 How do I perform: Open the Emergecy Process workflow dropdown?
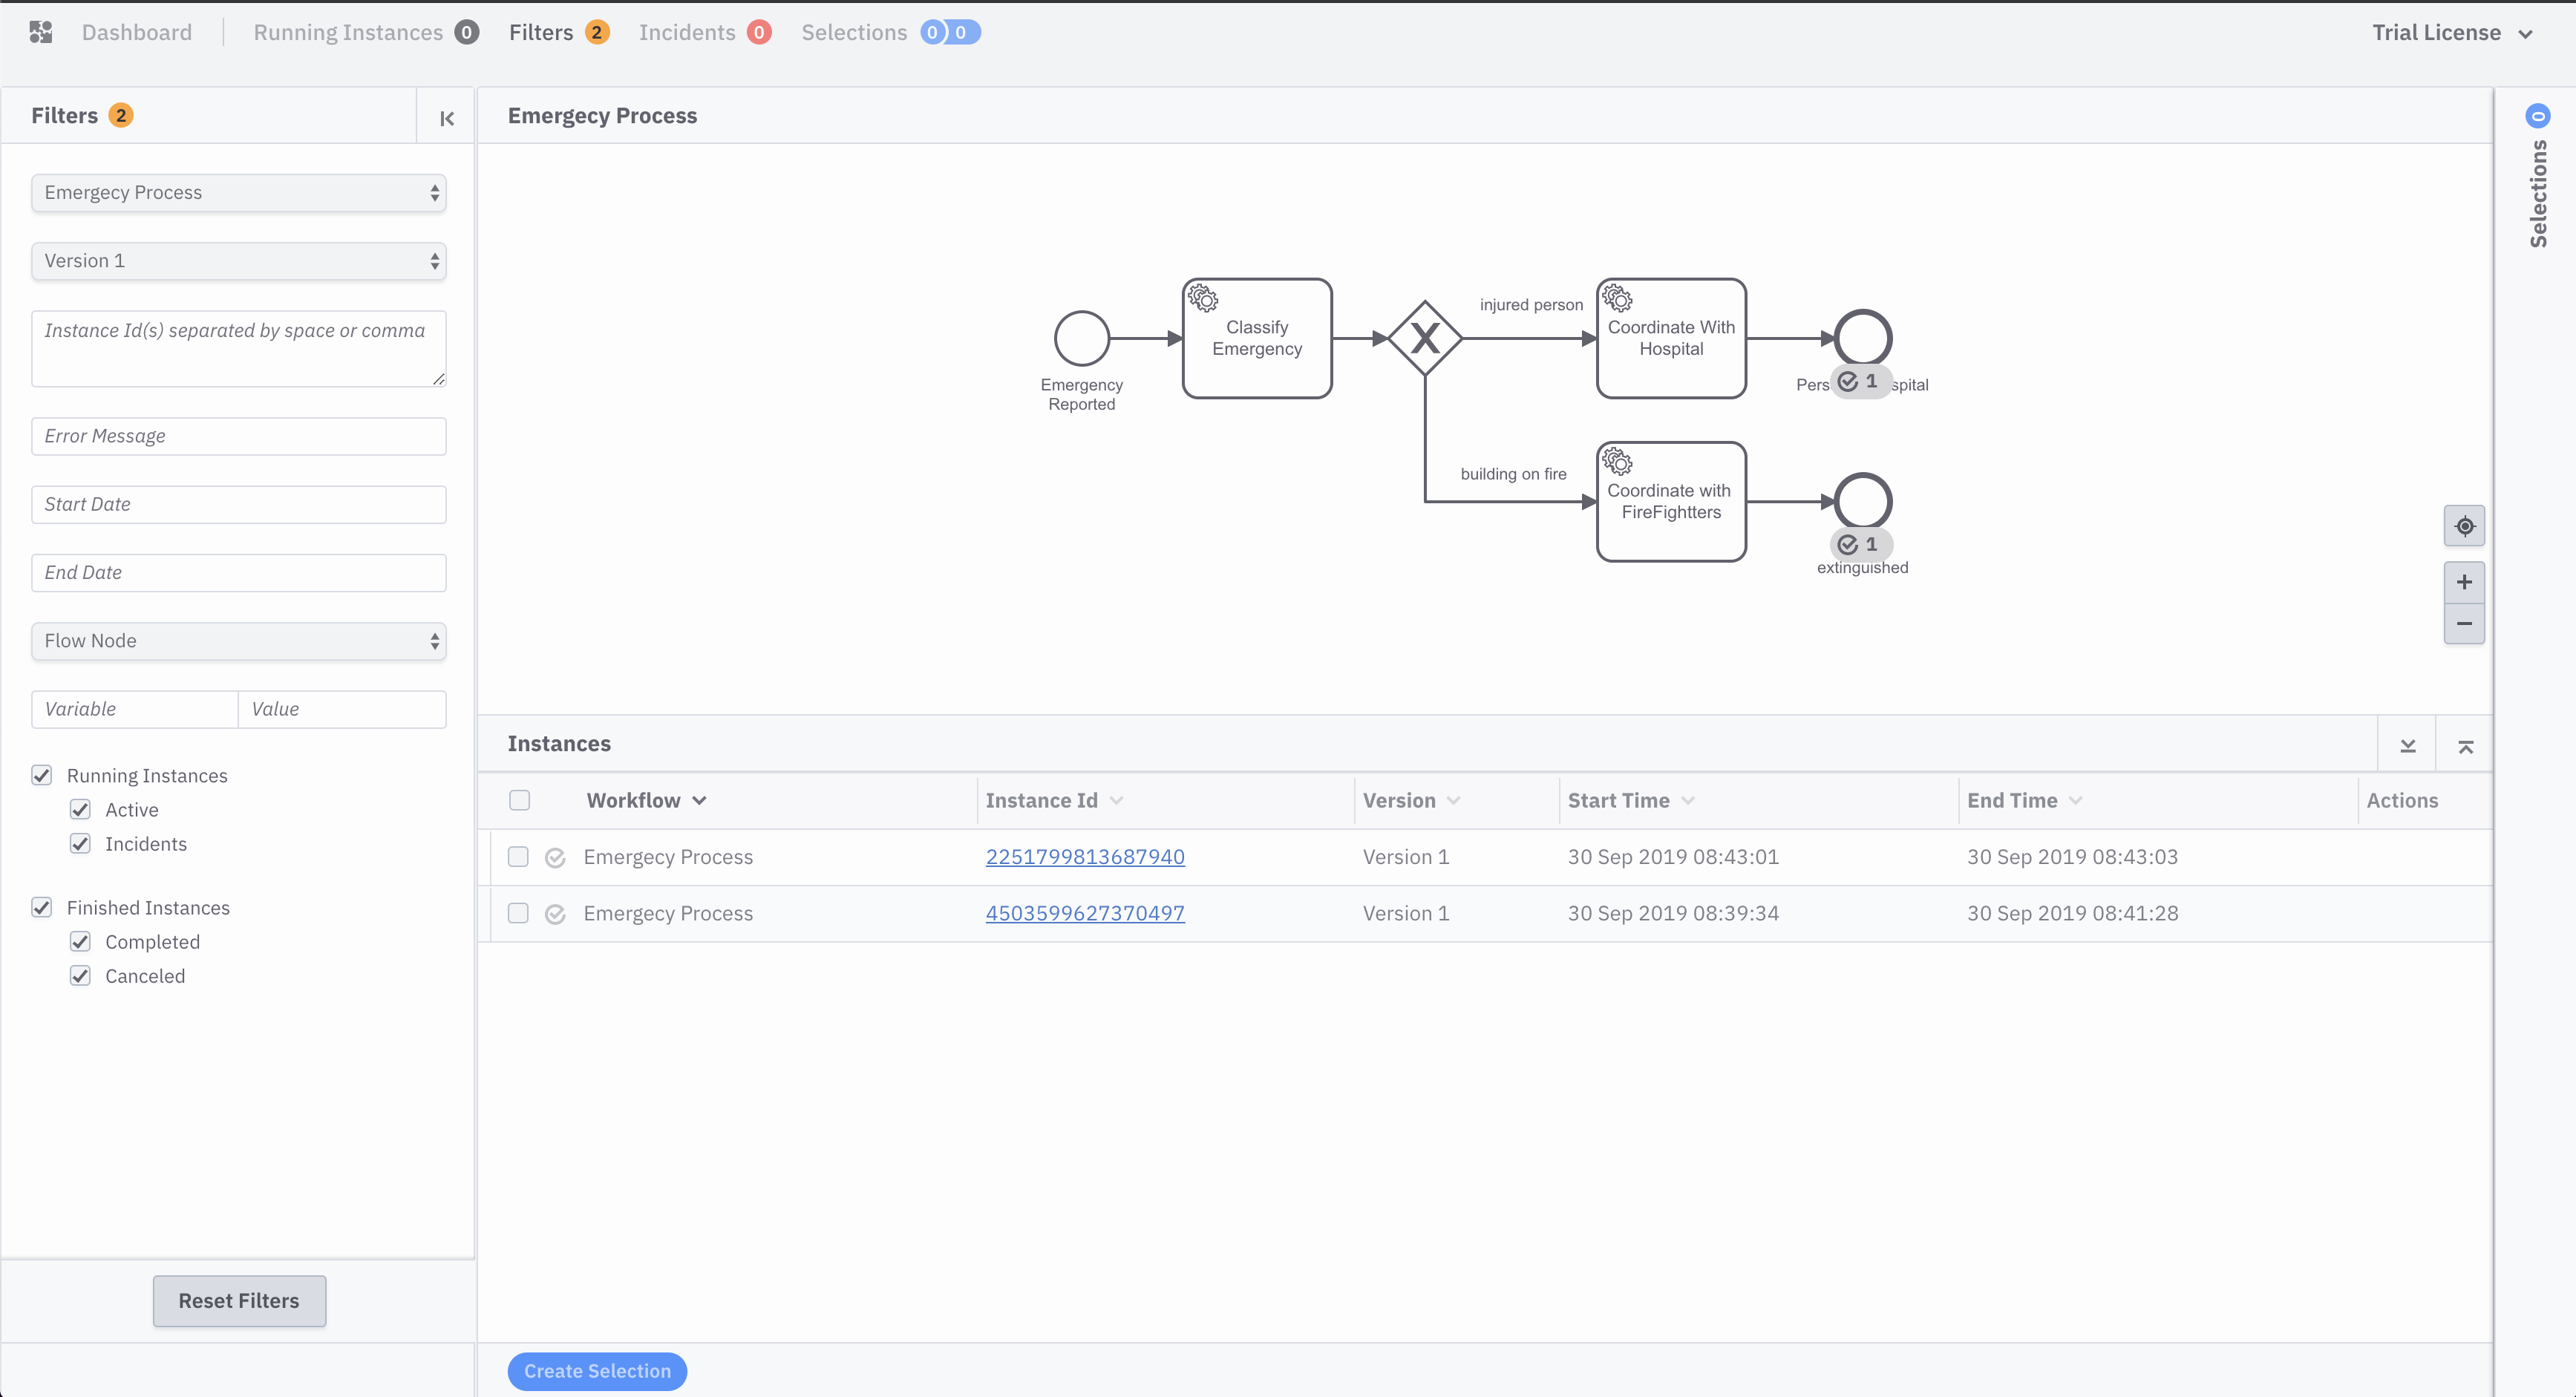(238, 192)
